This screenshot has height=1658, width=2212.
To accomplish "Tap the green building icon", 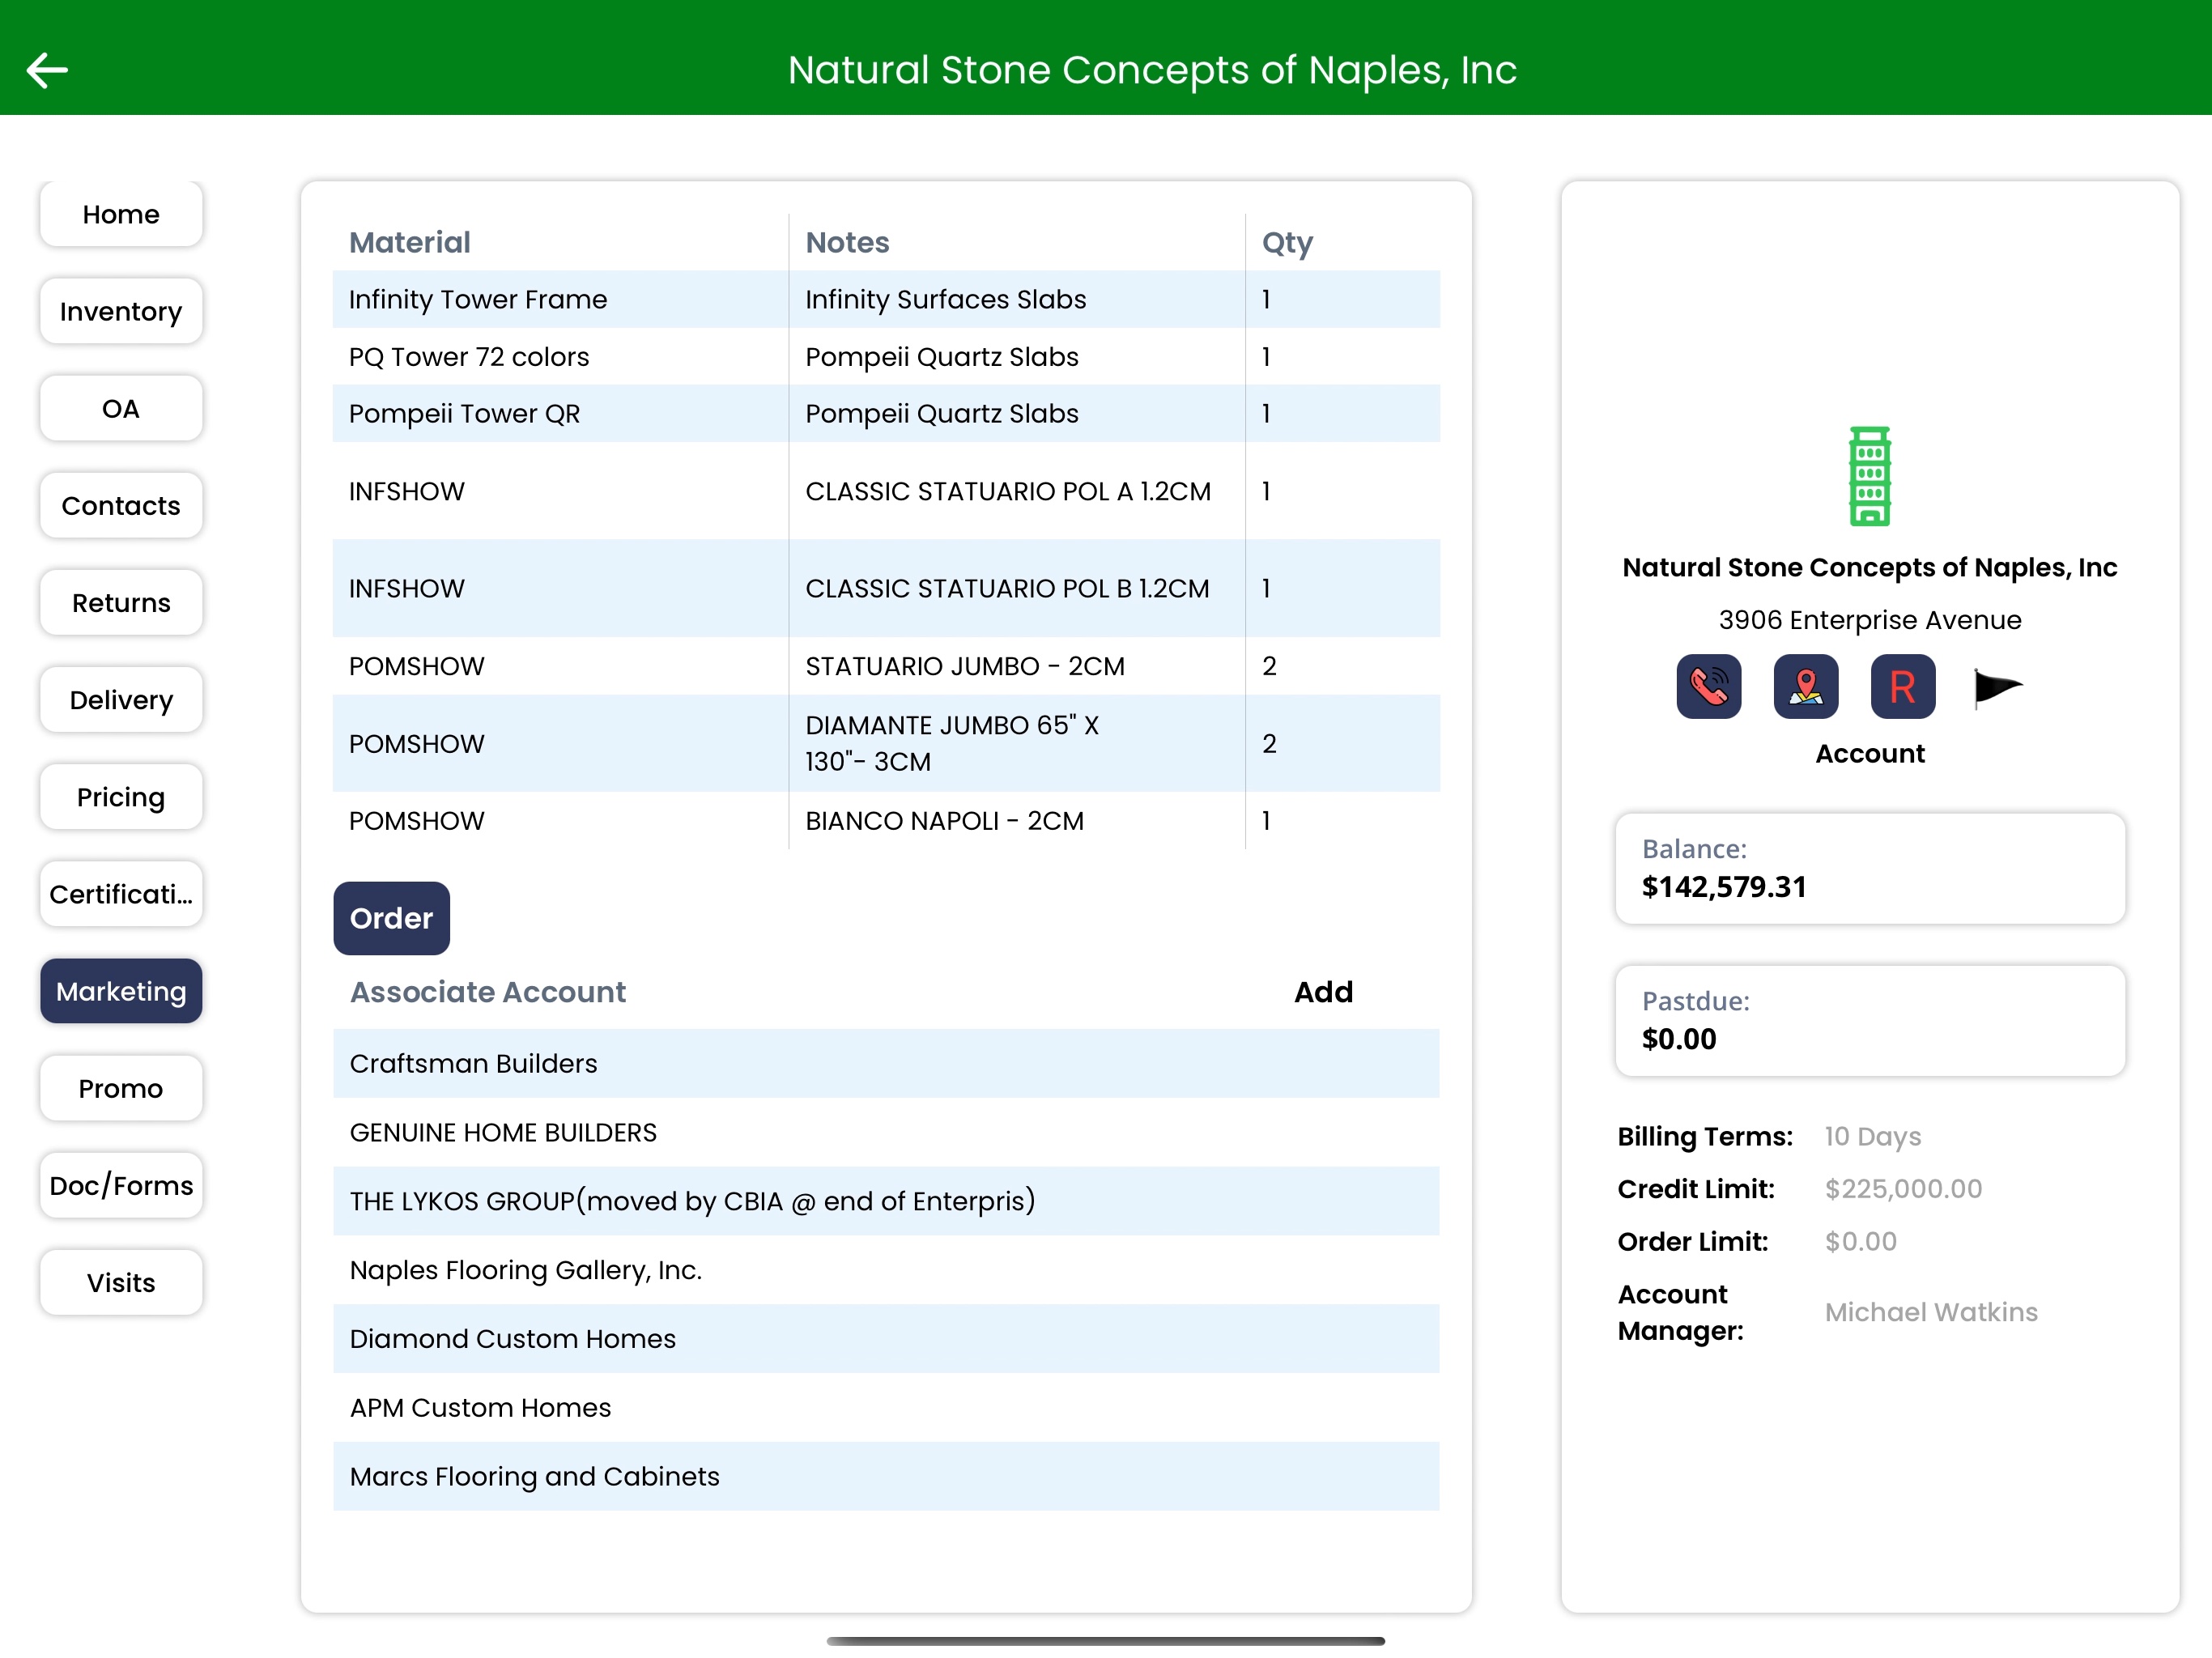I will click(x=1869, y=476).
